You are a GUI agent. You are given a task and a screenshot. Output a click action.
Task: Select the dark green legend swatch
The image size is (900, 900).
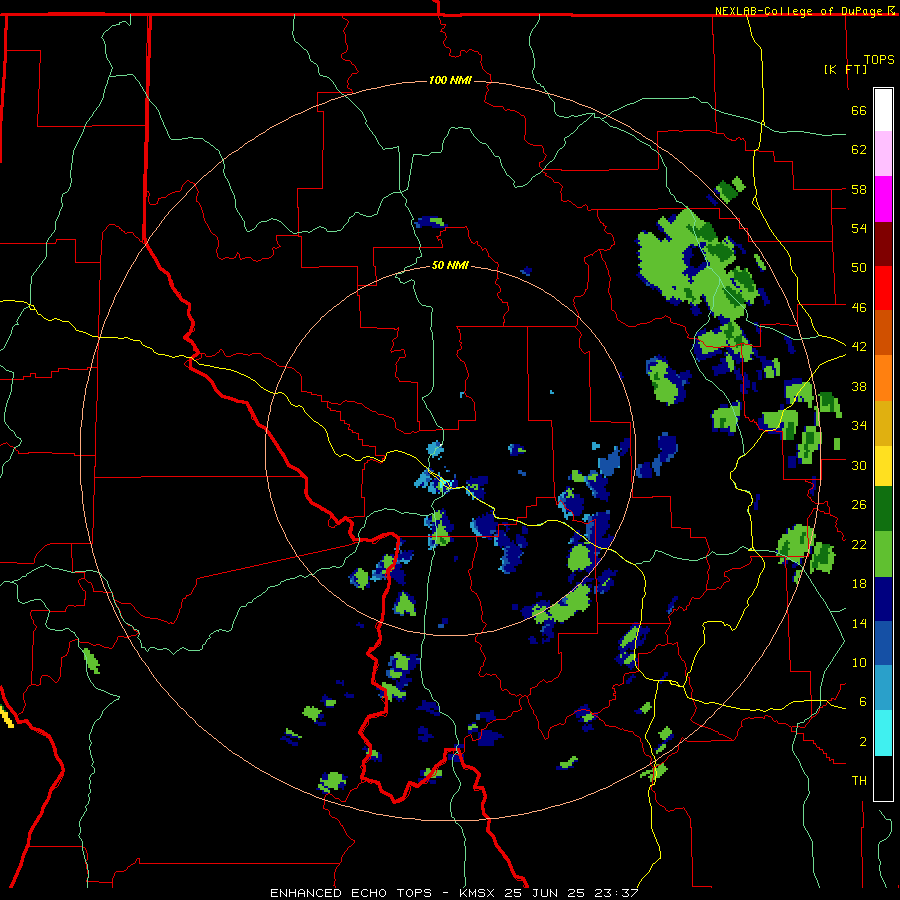883,509
